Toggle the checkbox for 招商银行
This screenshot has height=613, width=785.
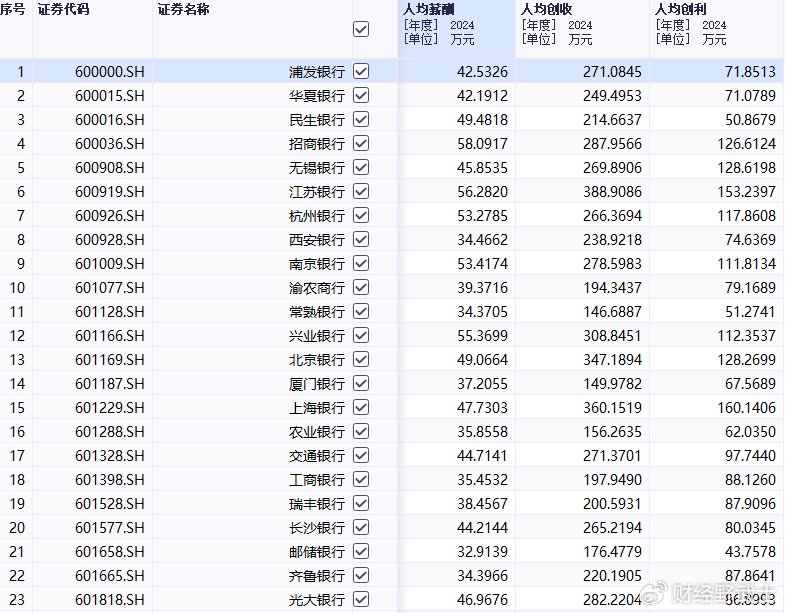click(361, 143)
